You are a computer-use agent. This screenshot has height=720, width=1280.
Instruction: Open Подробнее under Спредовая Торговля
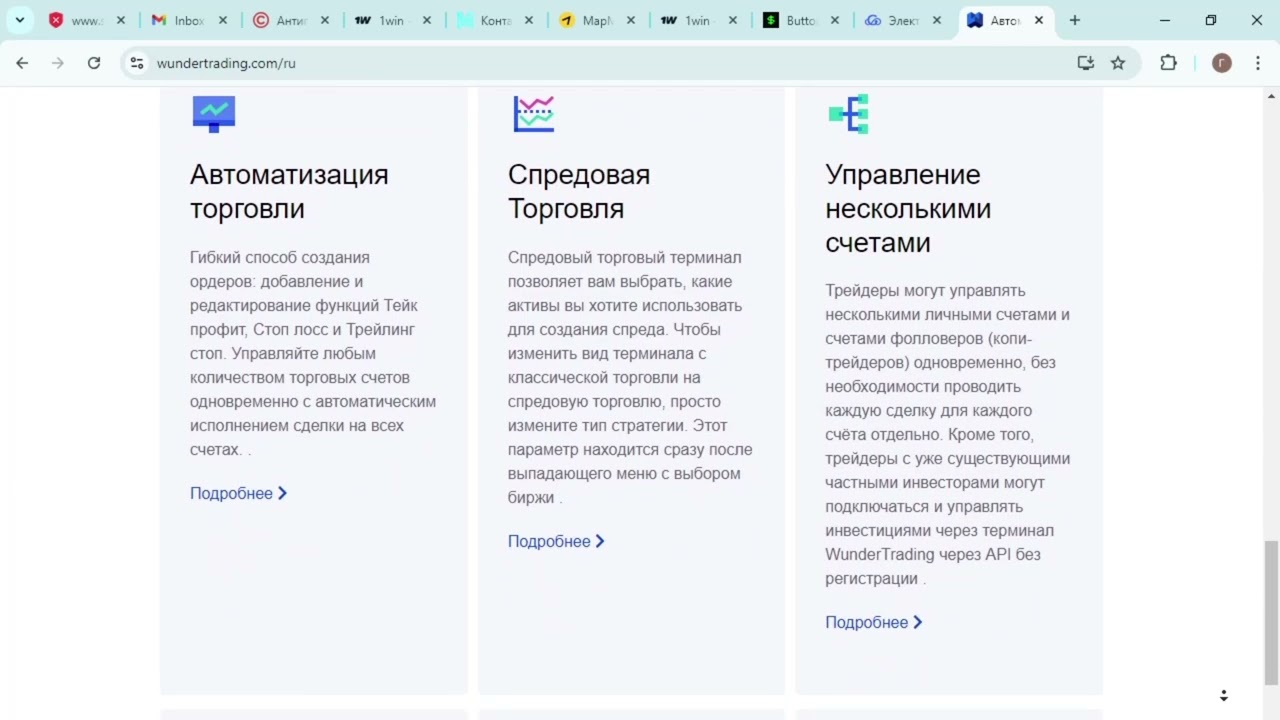pos(556,541)
